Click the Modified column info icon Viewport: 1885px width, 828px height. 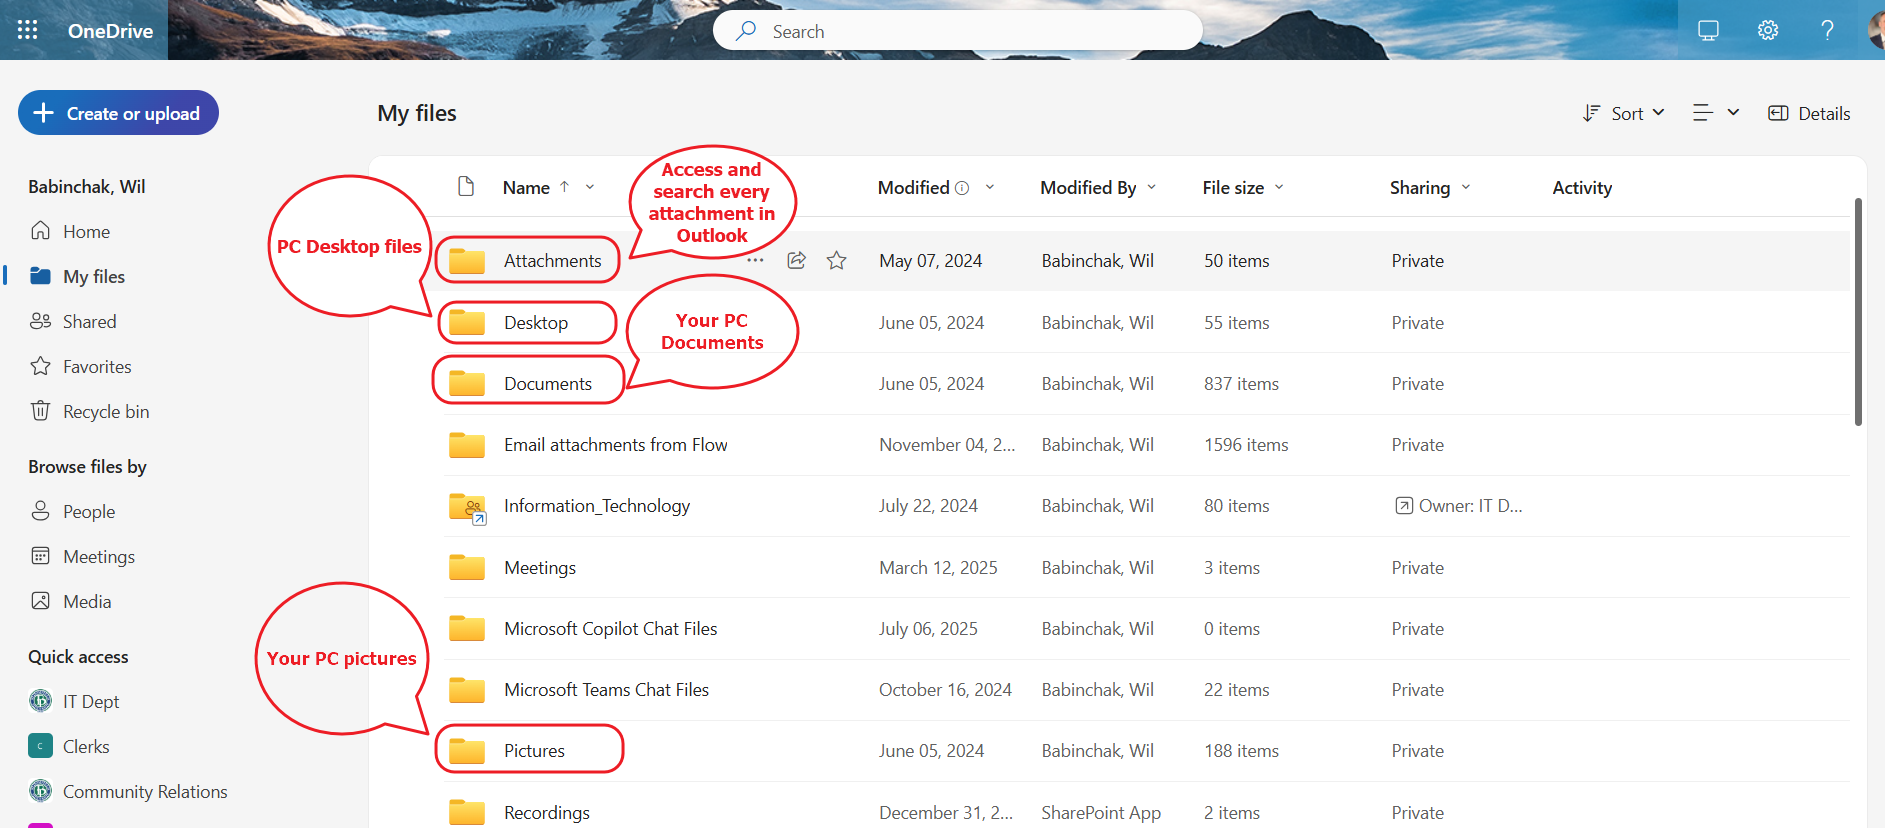[x=962, y=188]
